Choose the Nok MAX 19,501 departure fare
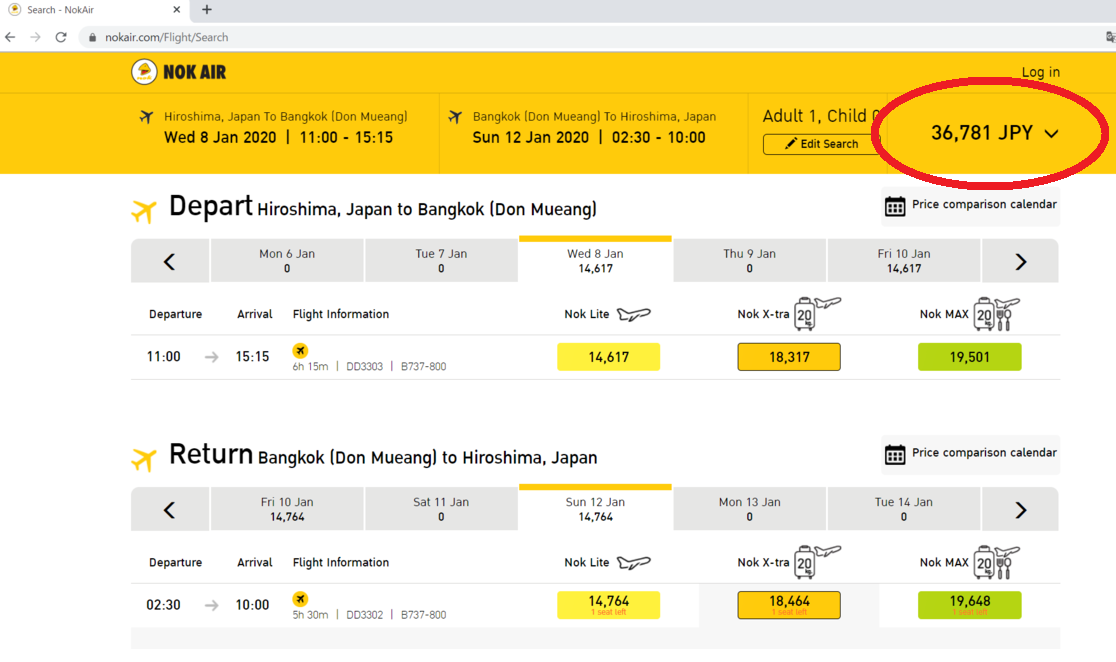This screenshot has width=1116, height=662. coord(969,357)
